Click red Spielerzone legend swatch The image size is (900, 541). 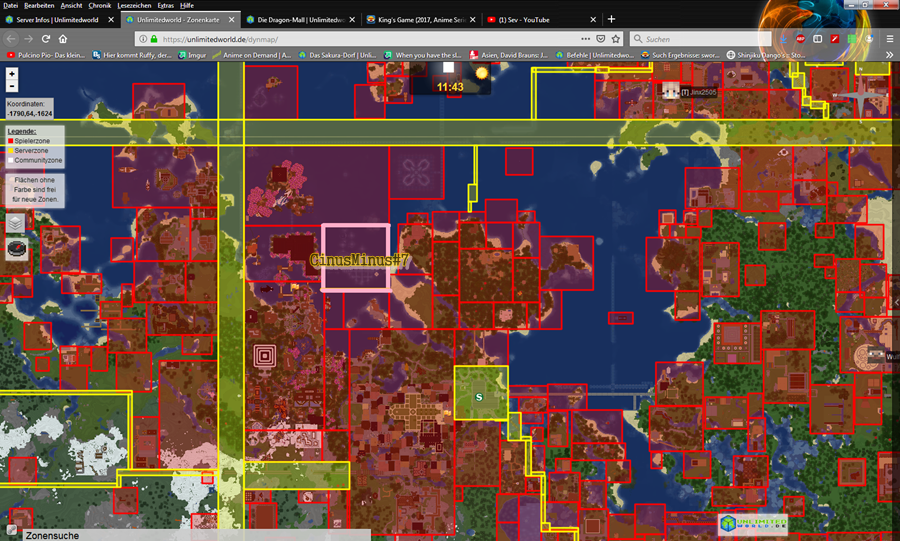click(10, 141)
